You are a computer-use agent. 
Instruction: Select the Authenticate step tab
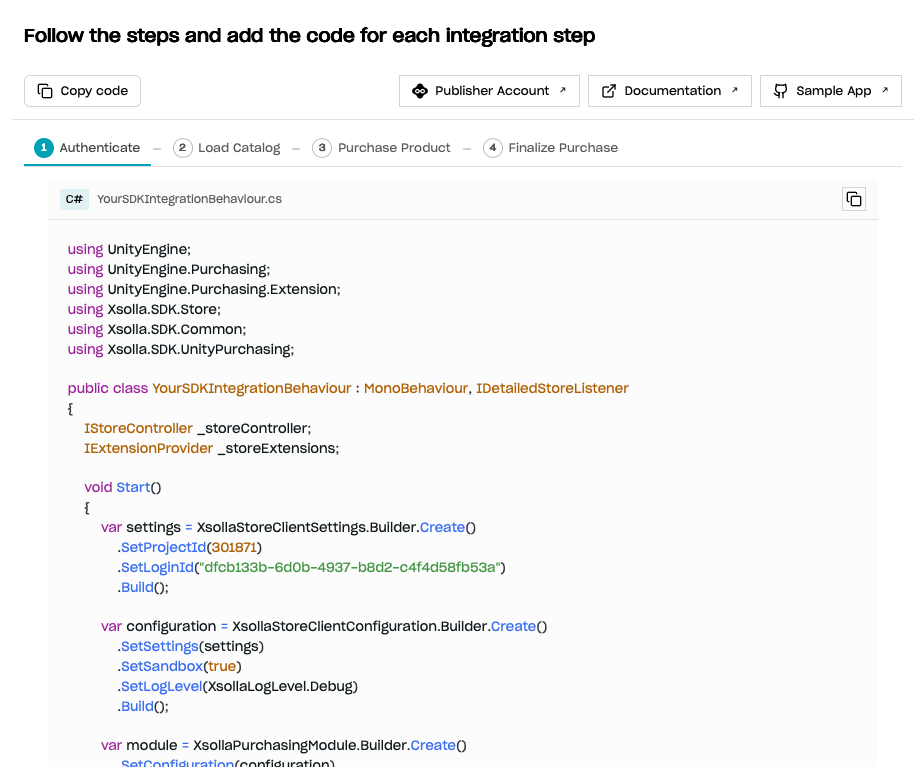pyautogui.click(x=88, y=148)
